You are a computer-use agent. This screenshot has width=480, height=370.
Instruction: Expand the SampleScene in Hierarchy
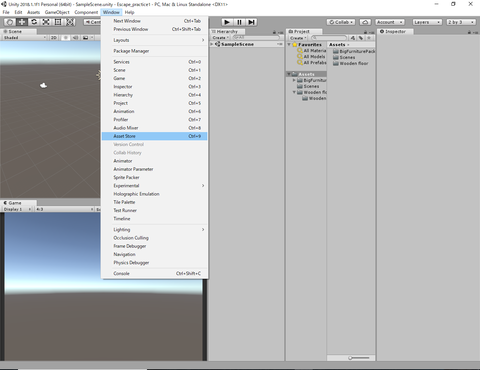click(212, 44)
